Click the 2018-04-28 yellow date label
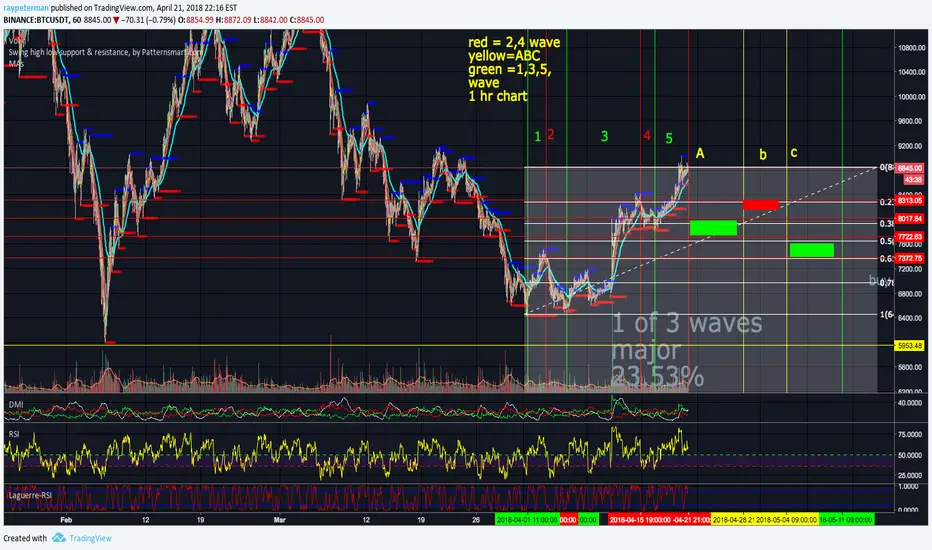Image resolution: width=932 pixels, height=550 pixels. (x=733, y=520)
